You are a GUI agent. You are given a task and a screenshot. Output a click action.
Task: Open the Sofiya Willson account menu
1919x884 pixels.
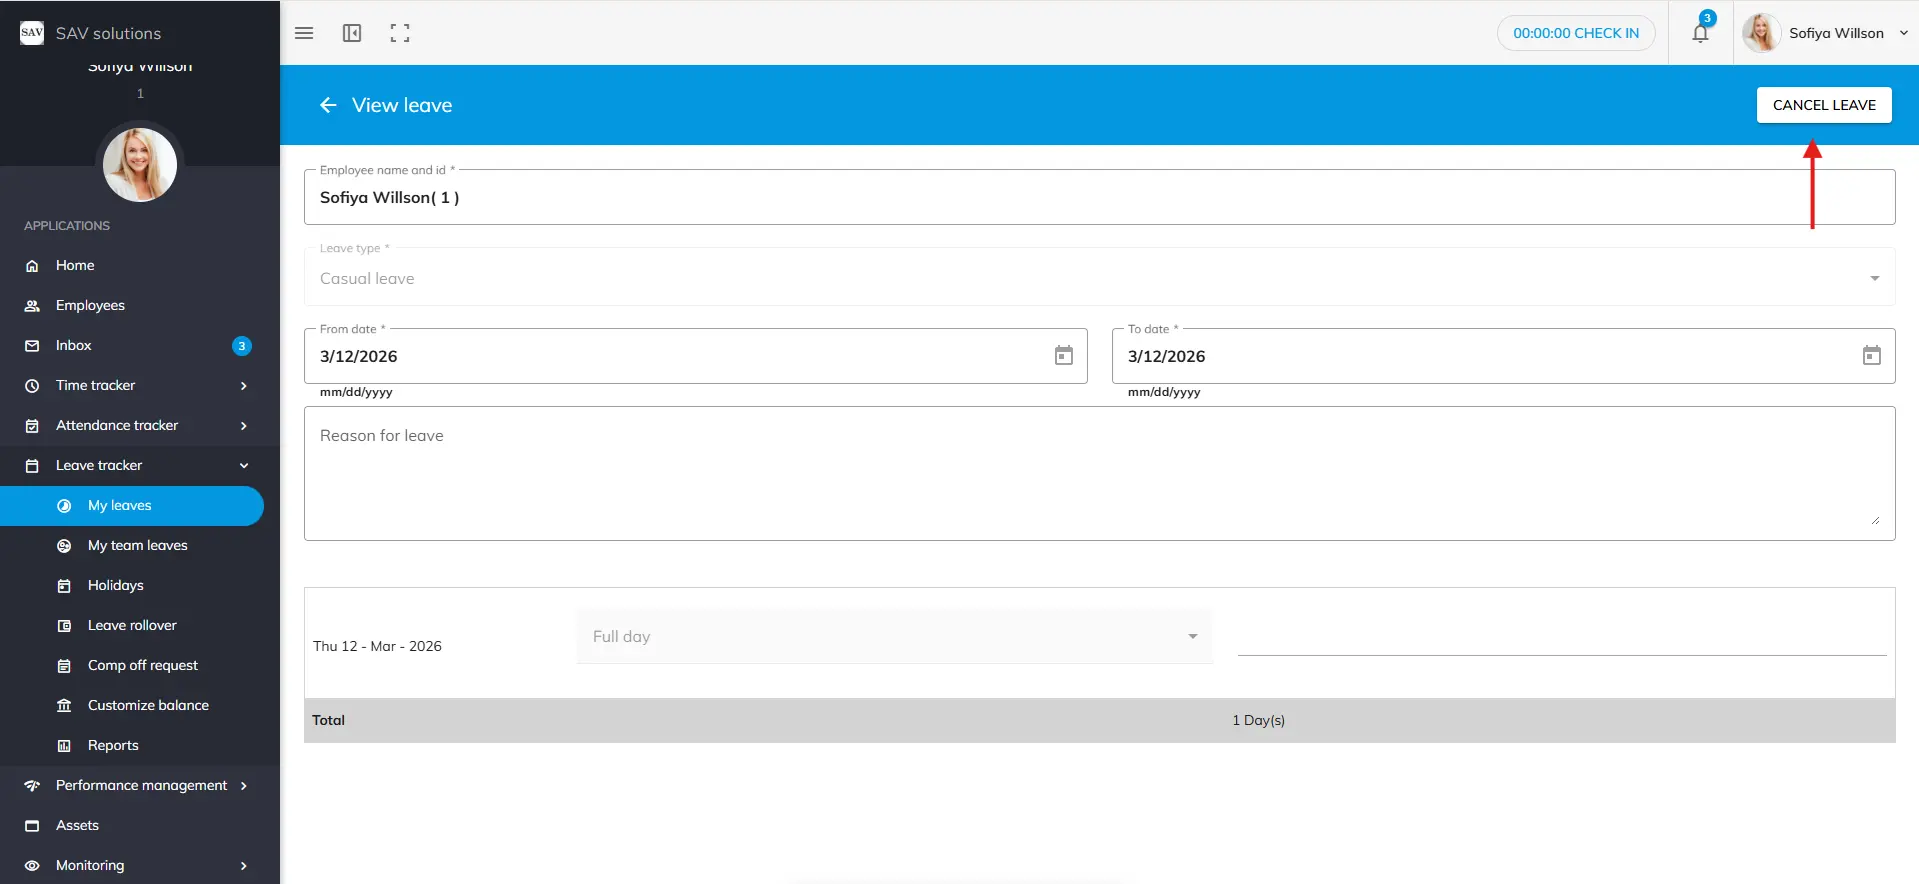1835,33
